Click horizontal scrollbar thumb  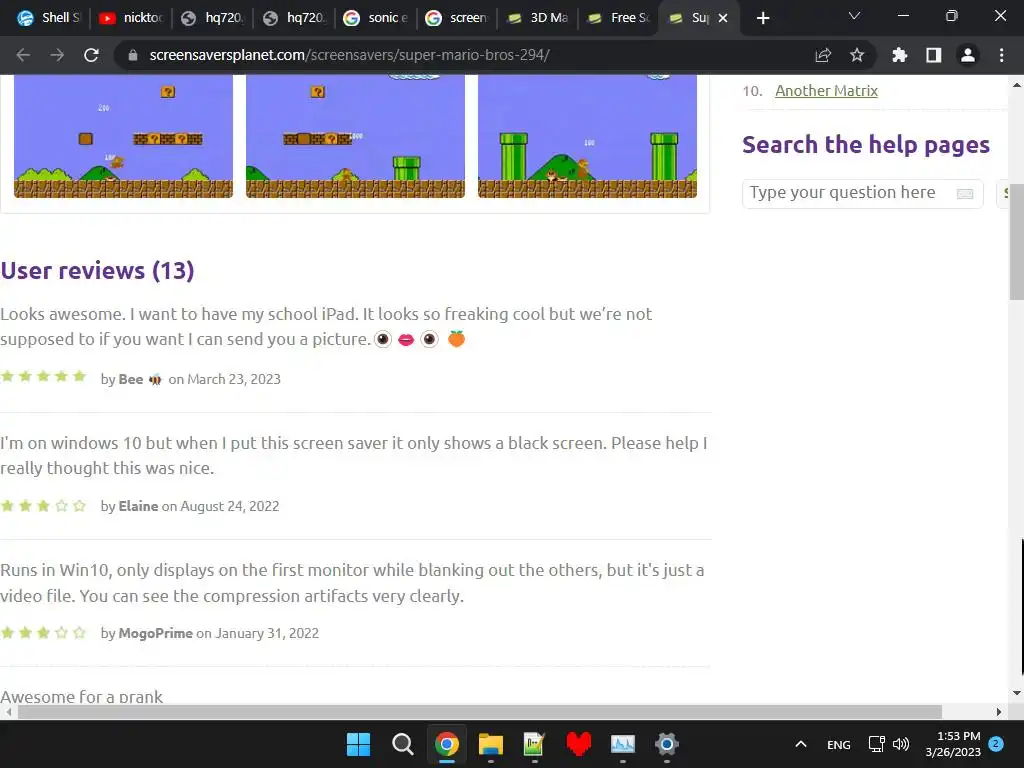pyautogui.click(x=480, y=712)
